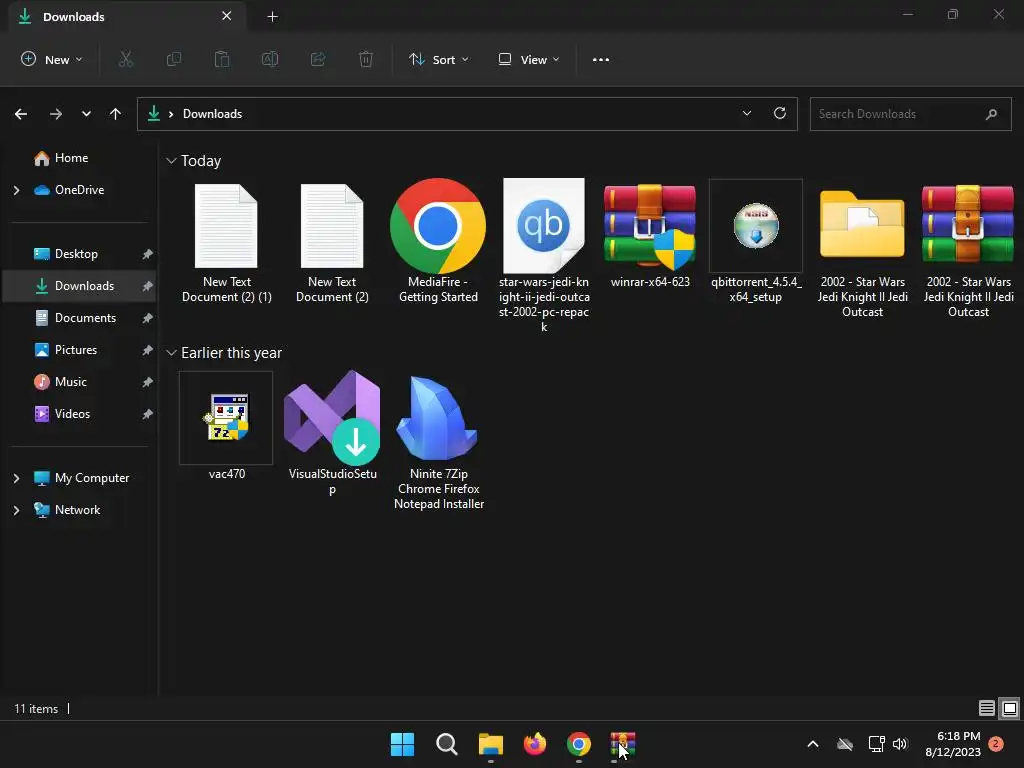The width and height of the screenshot is (1024, 768).
Task: Click the Rename icon in toolbar
Action: 270,59
